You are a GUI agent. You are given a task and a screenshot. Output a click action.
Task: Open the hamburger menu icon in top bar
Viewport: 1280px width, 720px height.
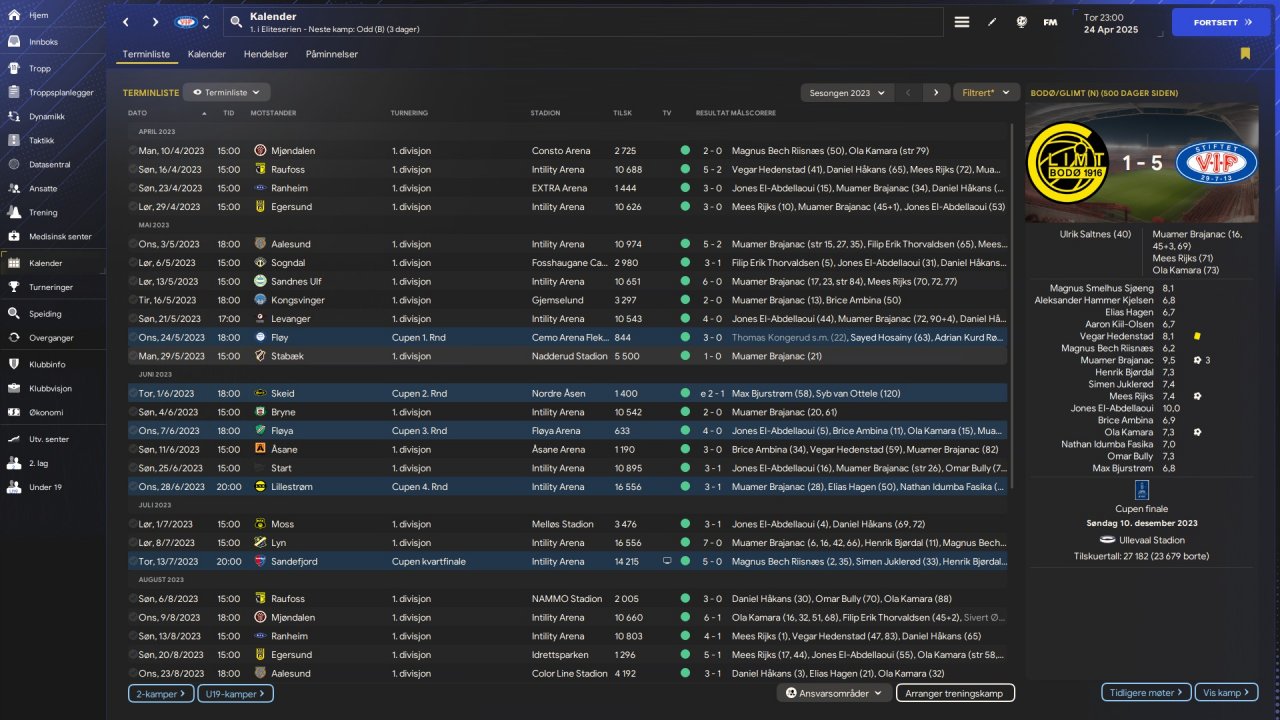(x=962, y=22)
